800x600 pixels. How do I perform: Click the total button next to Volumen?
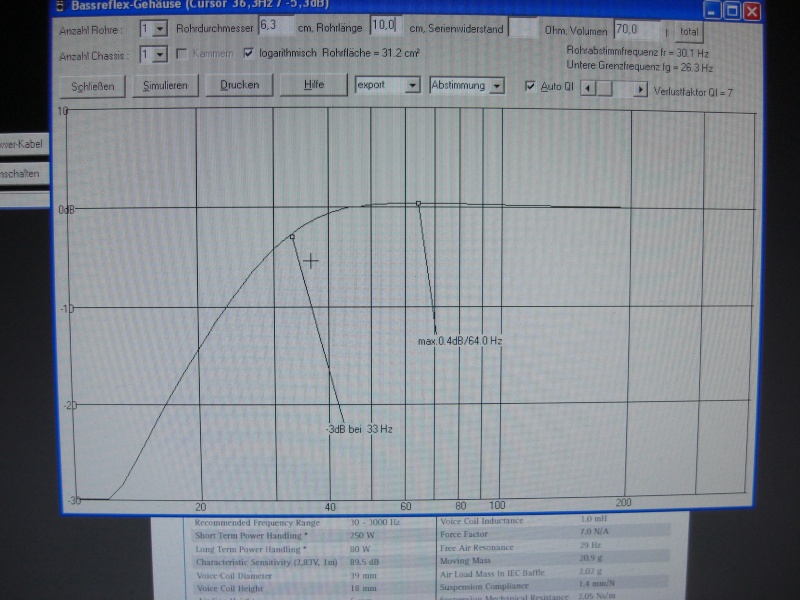tap(689, 32)
